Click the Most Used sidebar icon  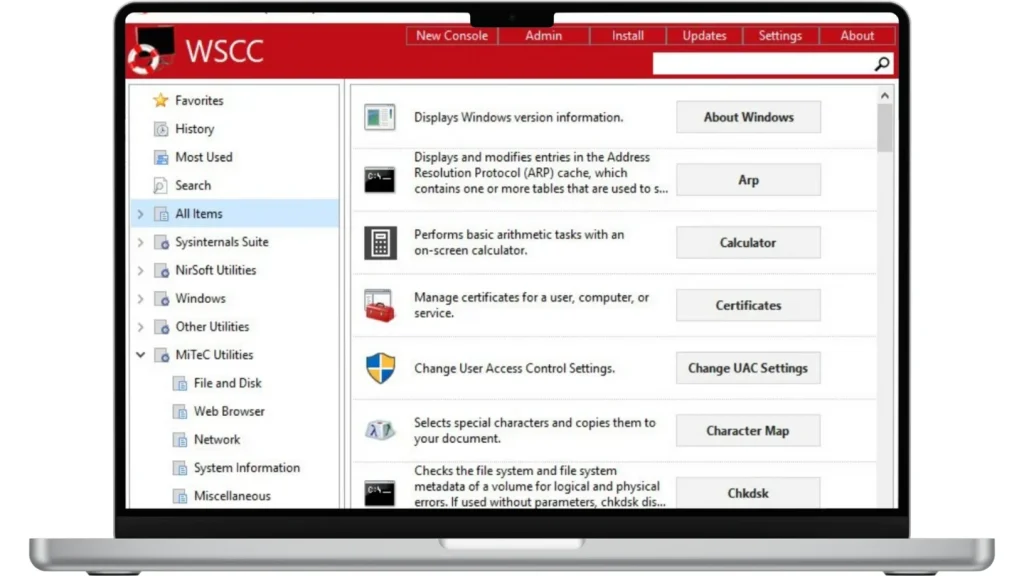(x=161, y=157)
